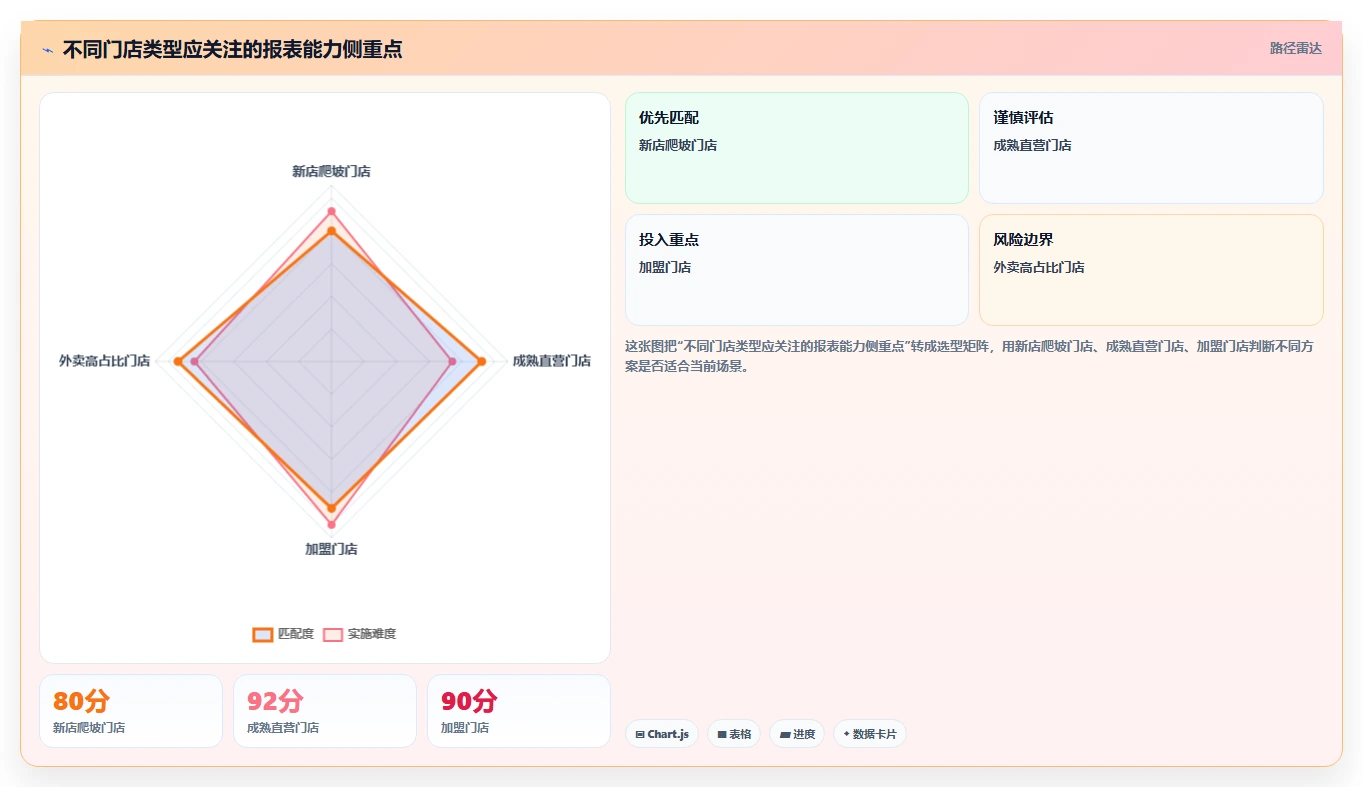Click the 进度 tag chip
The width and height of the screenshot is (1363, 787).
(x=797, y=734)
